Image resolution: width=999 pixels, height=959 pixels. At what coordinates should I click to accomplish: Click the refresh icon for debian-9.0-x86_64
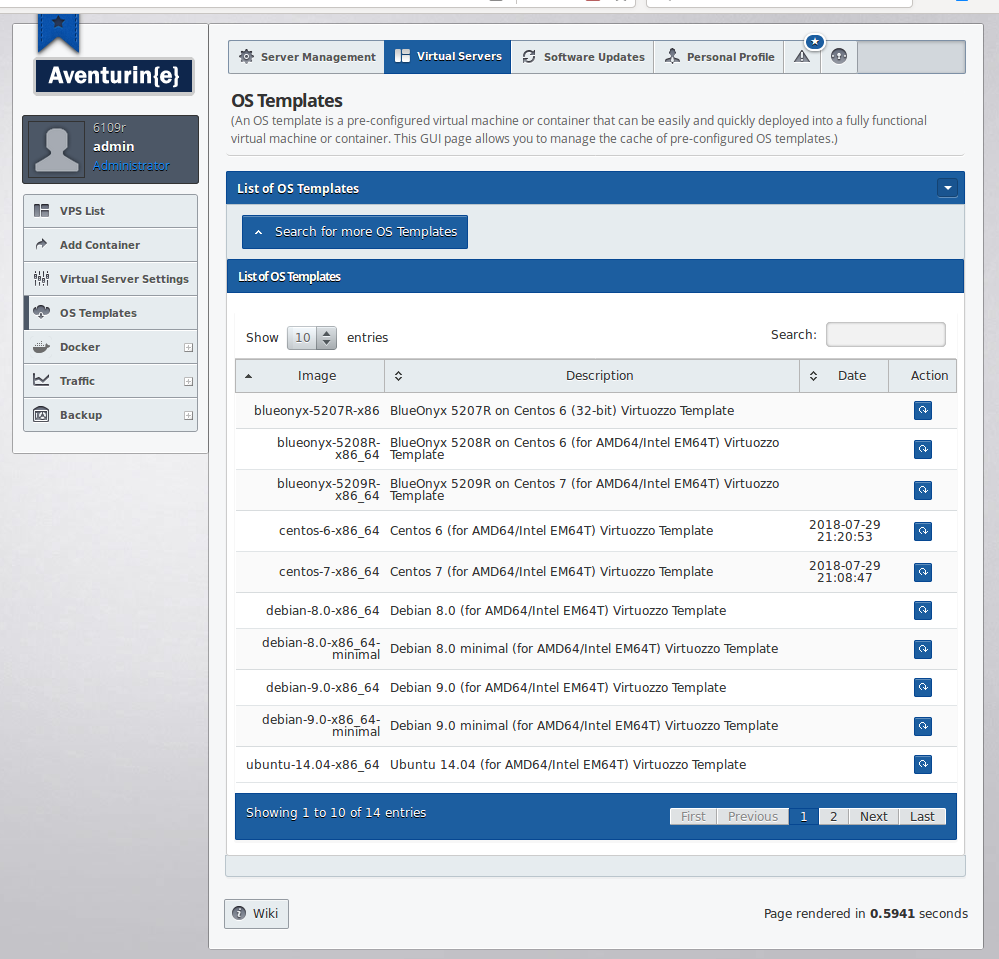[x=923, y=687]
